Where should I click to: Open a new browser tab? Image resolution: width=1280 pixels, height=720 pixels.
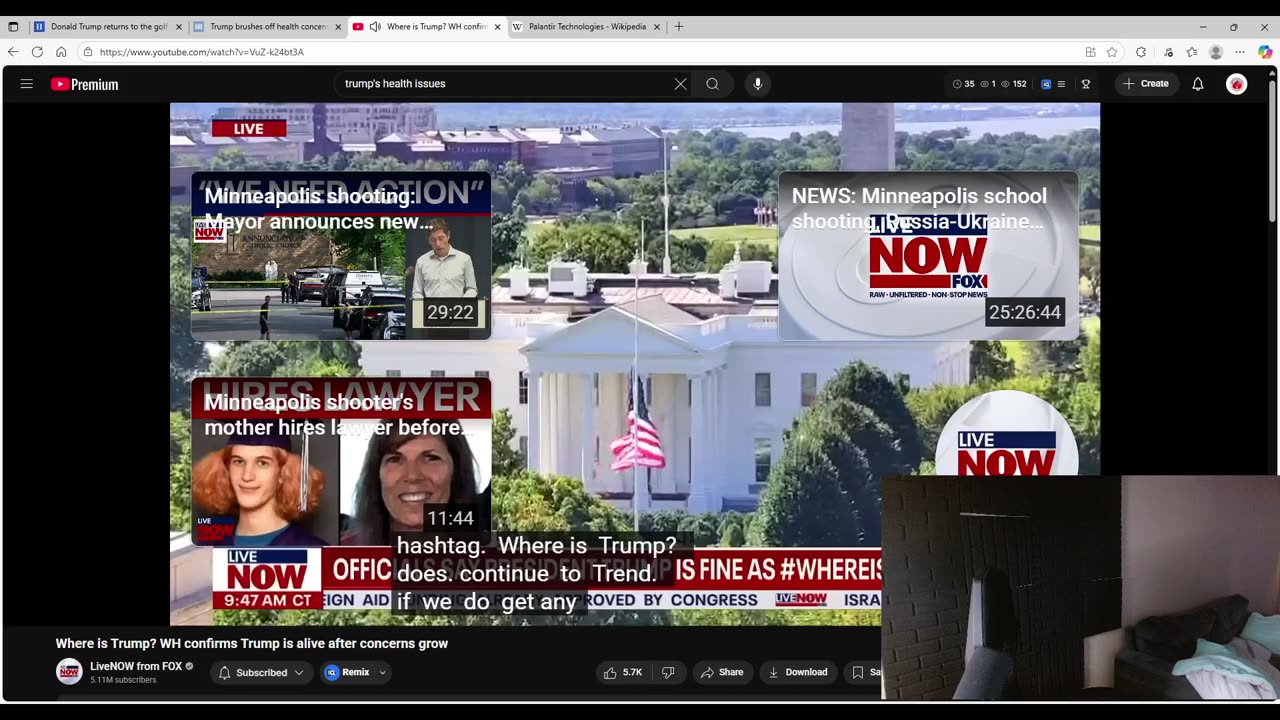pyautogui.click(x=679, y=27)
